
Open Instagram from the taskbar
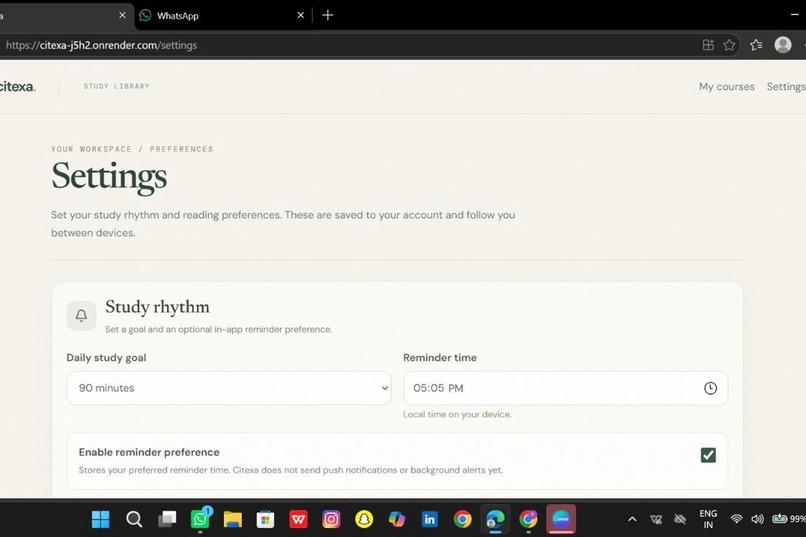pos(331,519)
